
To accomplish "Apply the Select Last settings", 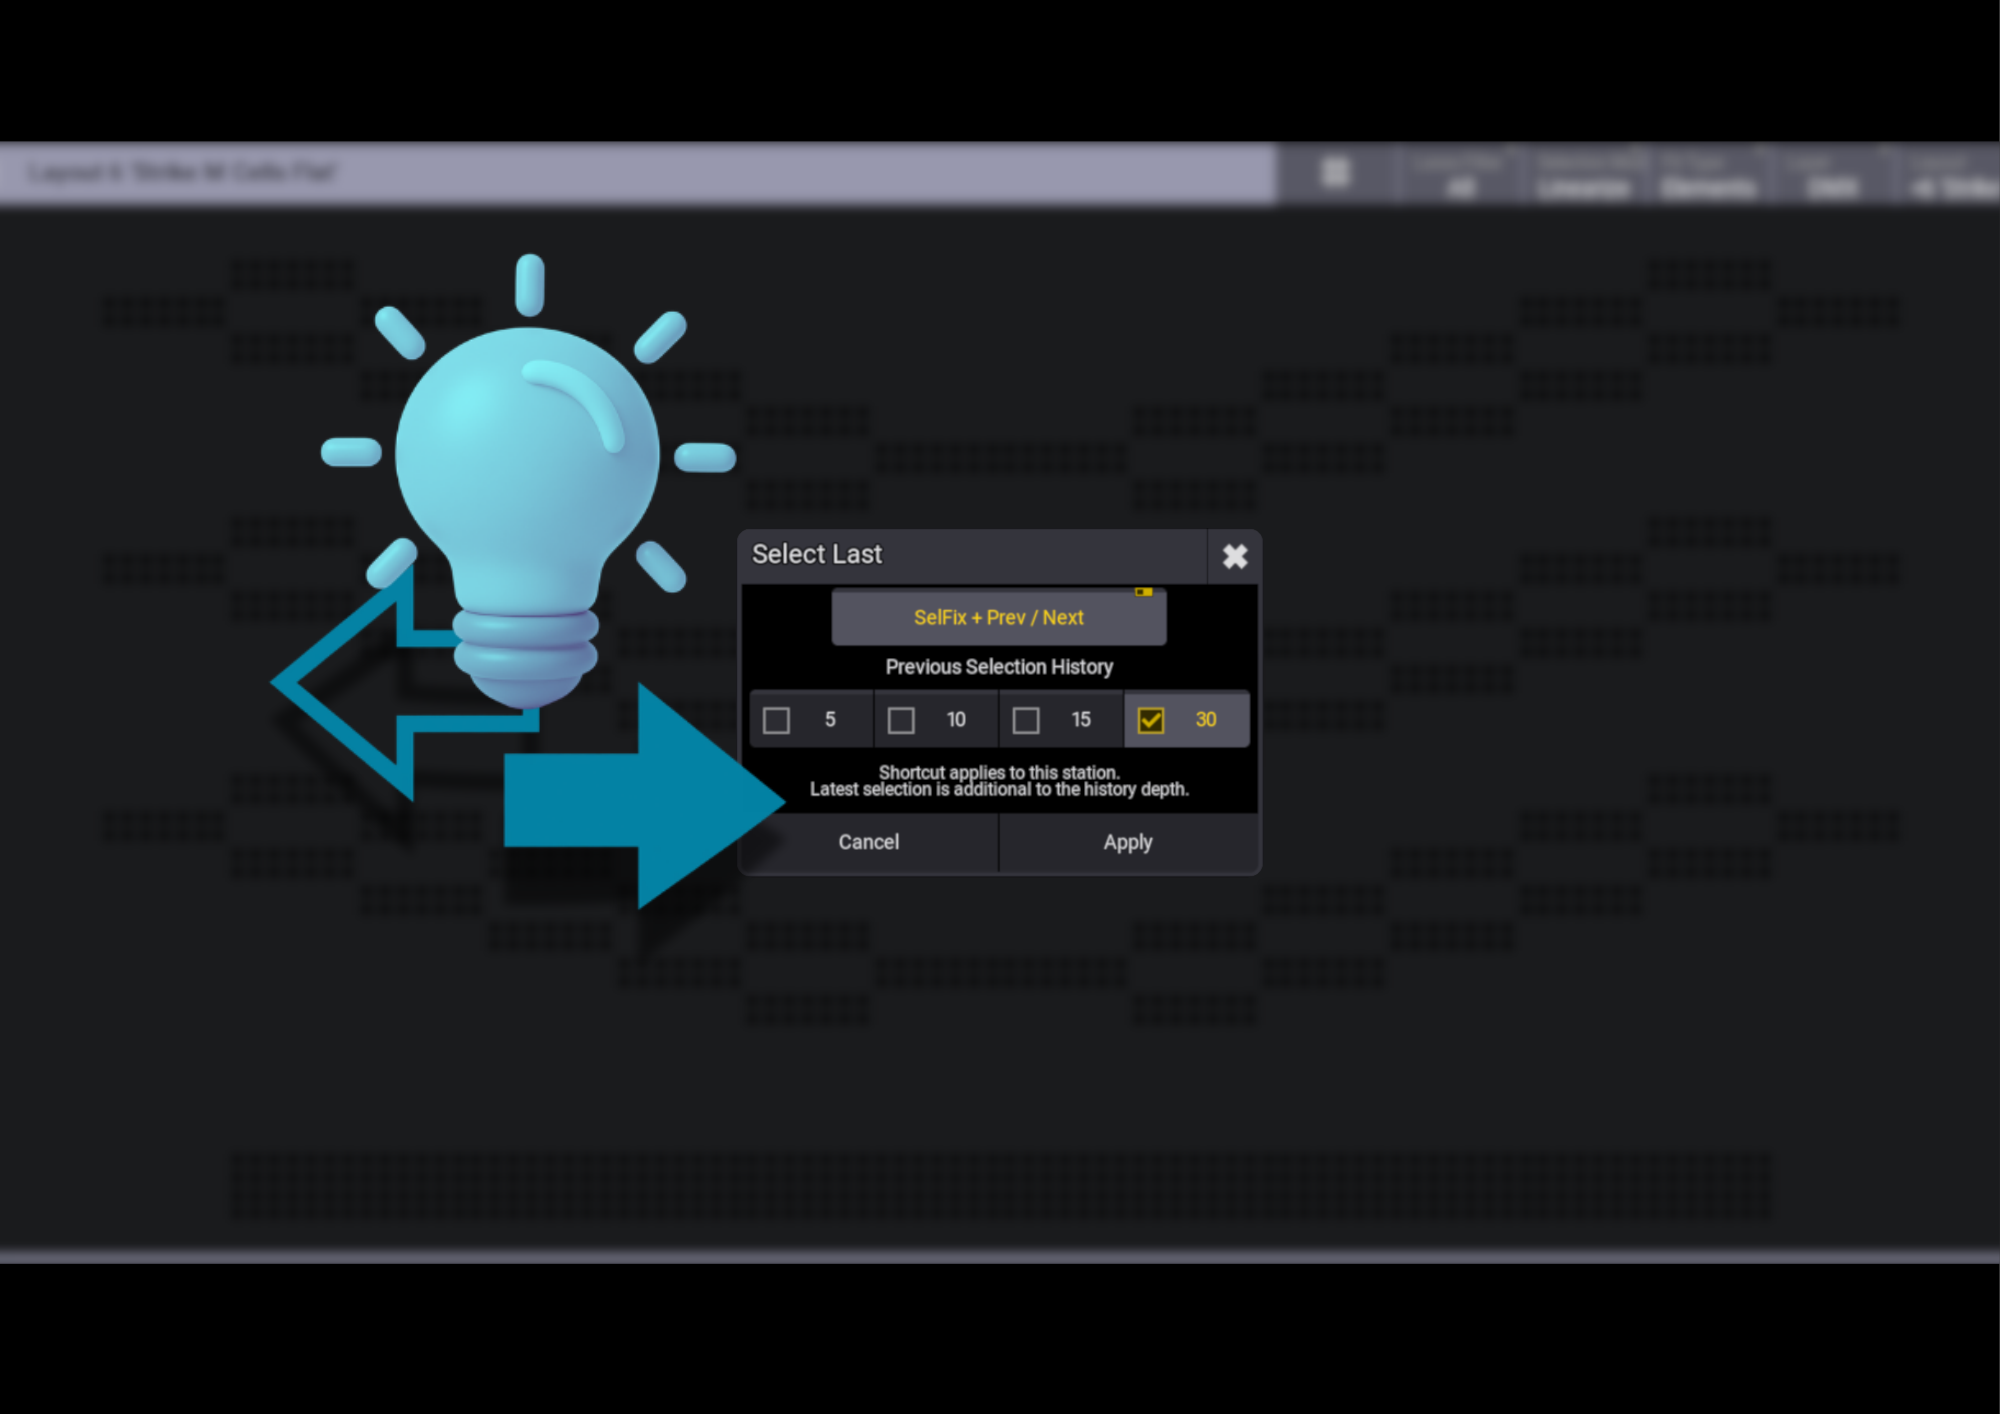I will click(1129, 842).
